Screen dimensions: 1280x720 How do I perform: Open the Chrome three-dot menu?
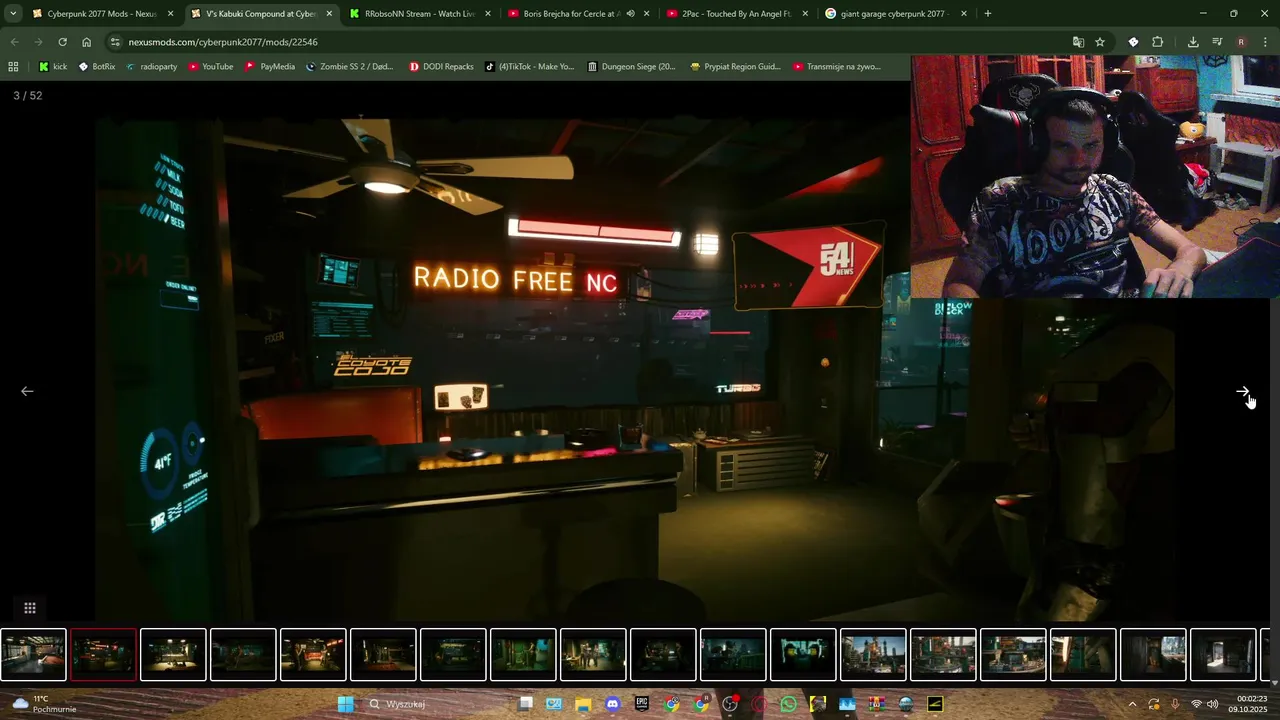pos(1265,42)
